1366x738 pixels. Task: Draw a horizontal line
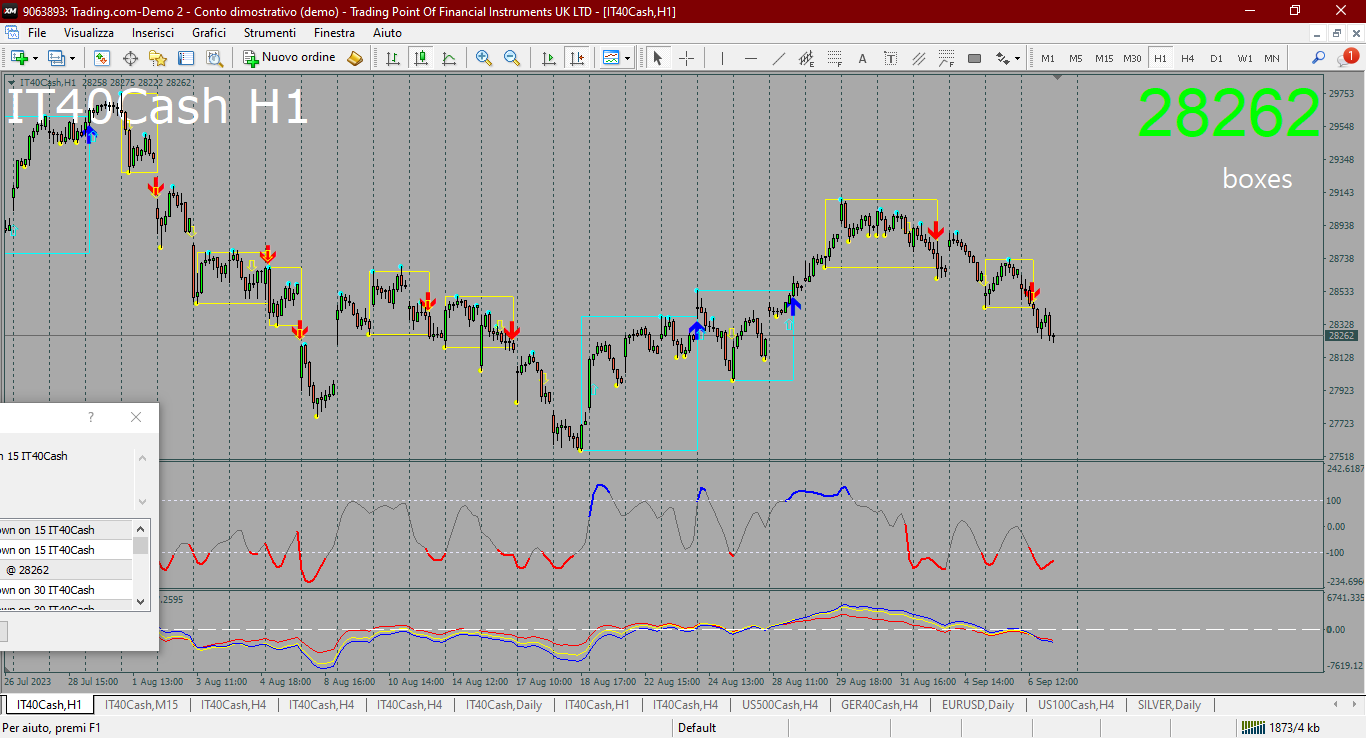click(x=750, y=58)
